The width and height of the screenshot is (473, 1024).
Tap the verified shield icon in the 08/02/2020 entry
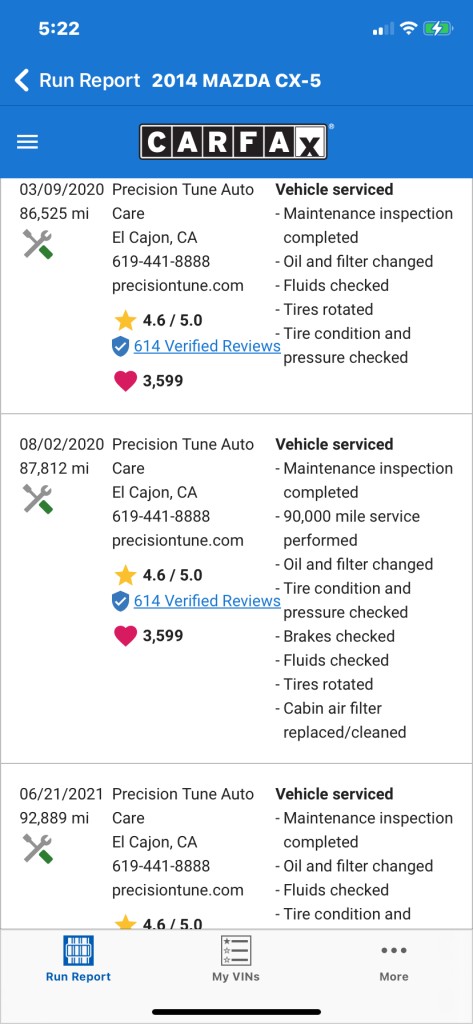point(120,601)
